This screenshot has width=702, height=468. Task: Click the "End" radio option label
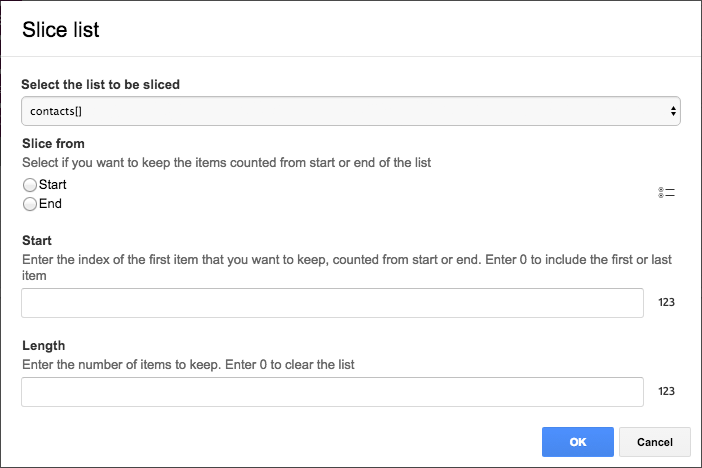click(x=50, y=204)
